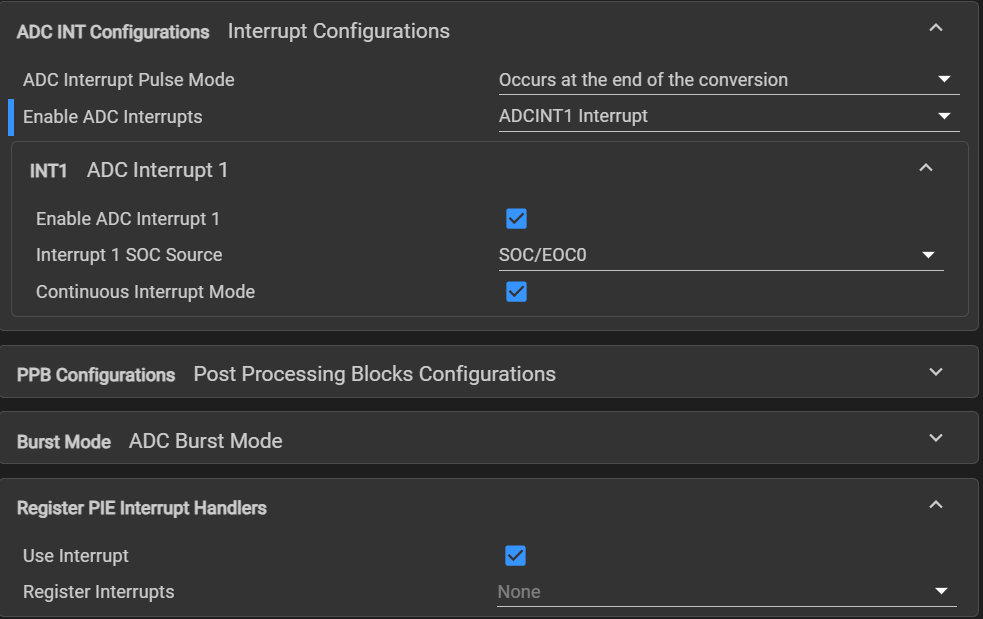Expand PPB Configurations with its chevron arrow
983x619 pixels.
point(936,372)
